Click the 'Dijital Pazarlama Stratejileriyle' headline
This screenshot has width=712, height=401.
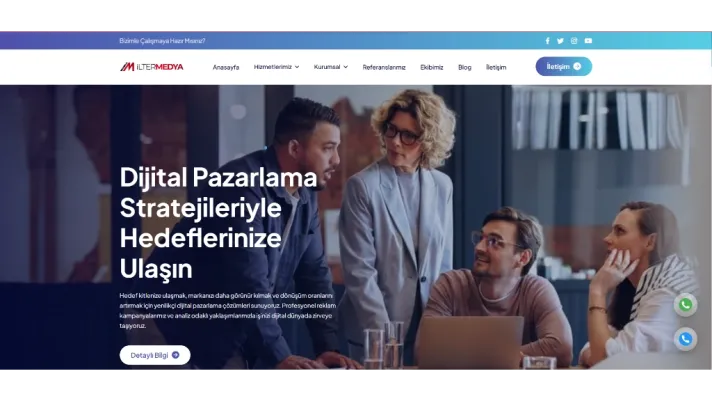(x=218, y=223)
